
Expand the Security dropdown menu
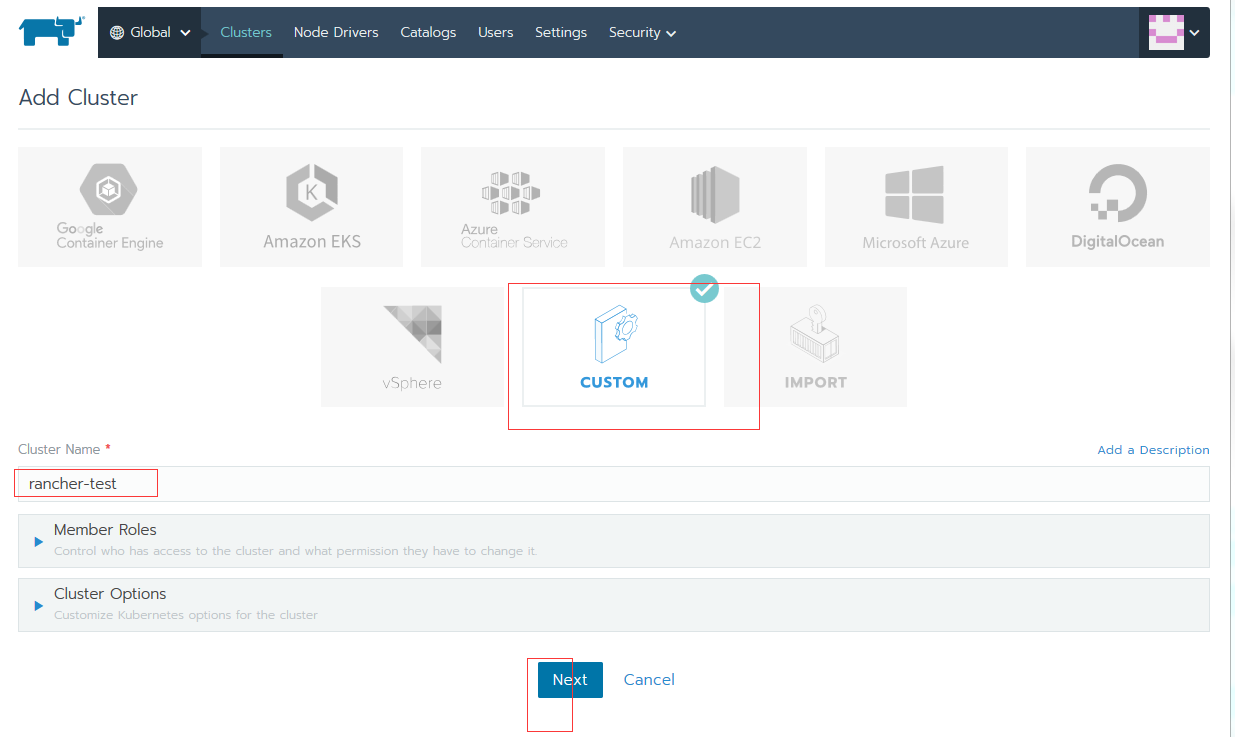click(642, 32)
